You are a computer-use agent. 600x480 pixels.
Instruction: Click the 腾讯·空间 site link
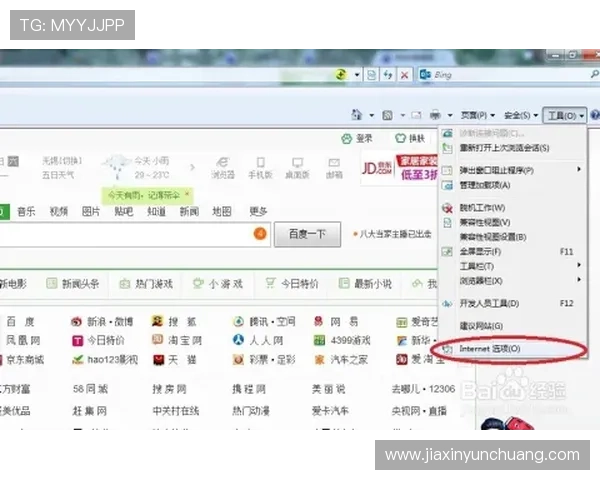[264, 322]
